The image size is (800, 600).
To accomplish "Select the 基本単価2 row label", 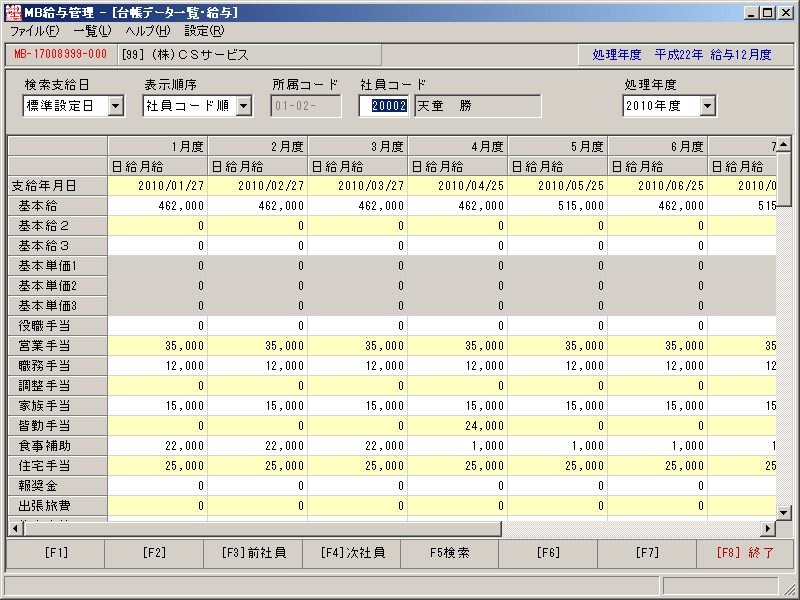I will pyautogui.click(x=58, y=286).
